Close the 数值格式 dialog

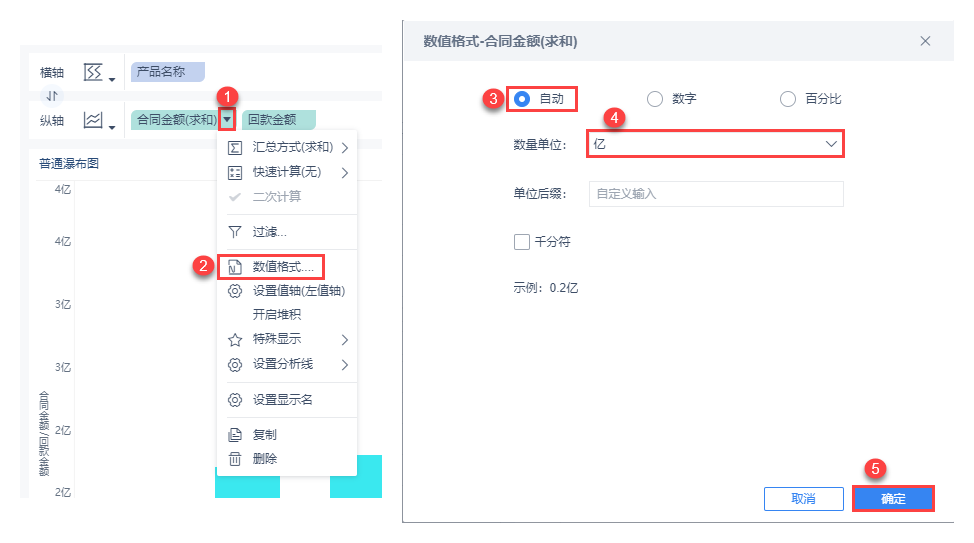click(x=925, y=41)
